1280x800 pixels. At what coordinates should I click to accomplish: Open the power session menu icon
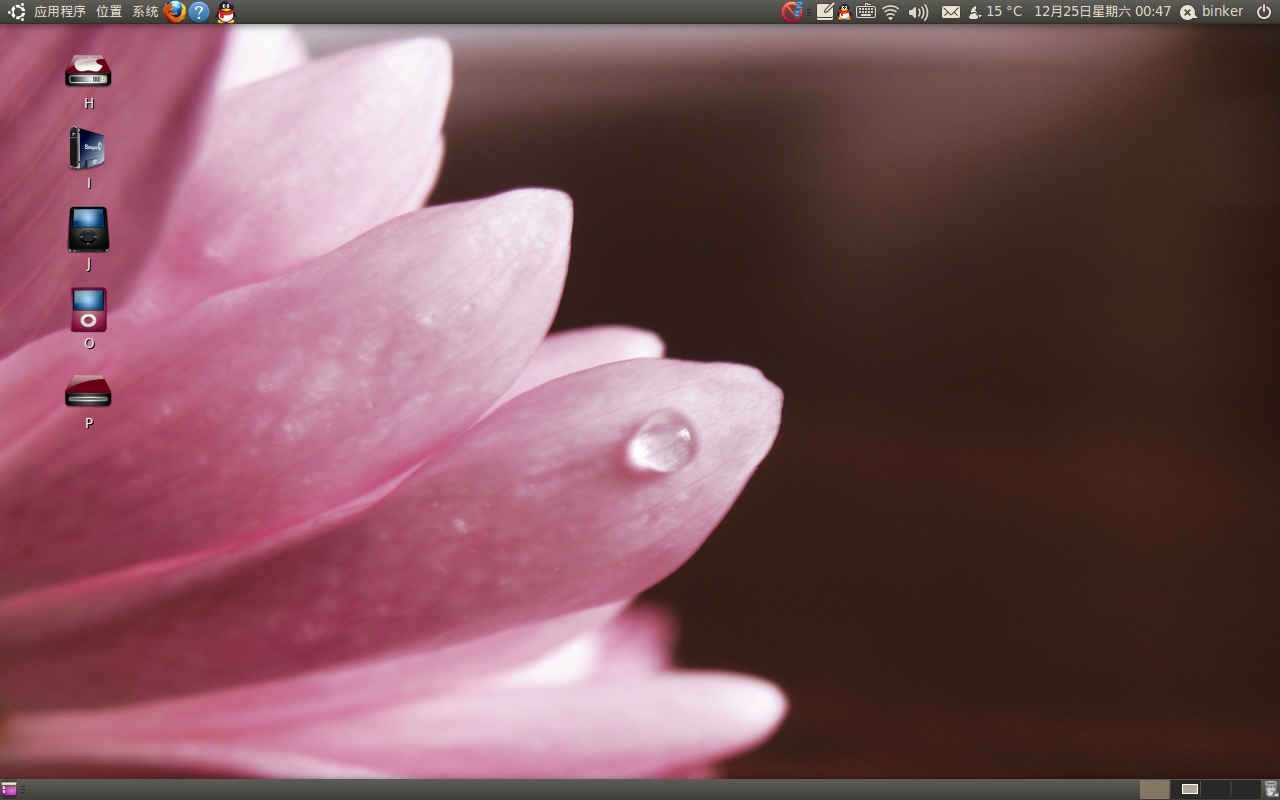point(1263,12)
